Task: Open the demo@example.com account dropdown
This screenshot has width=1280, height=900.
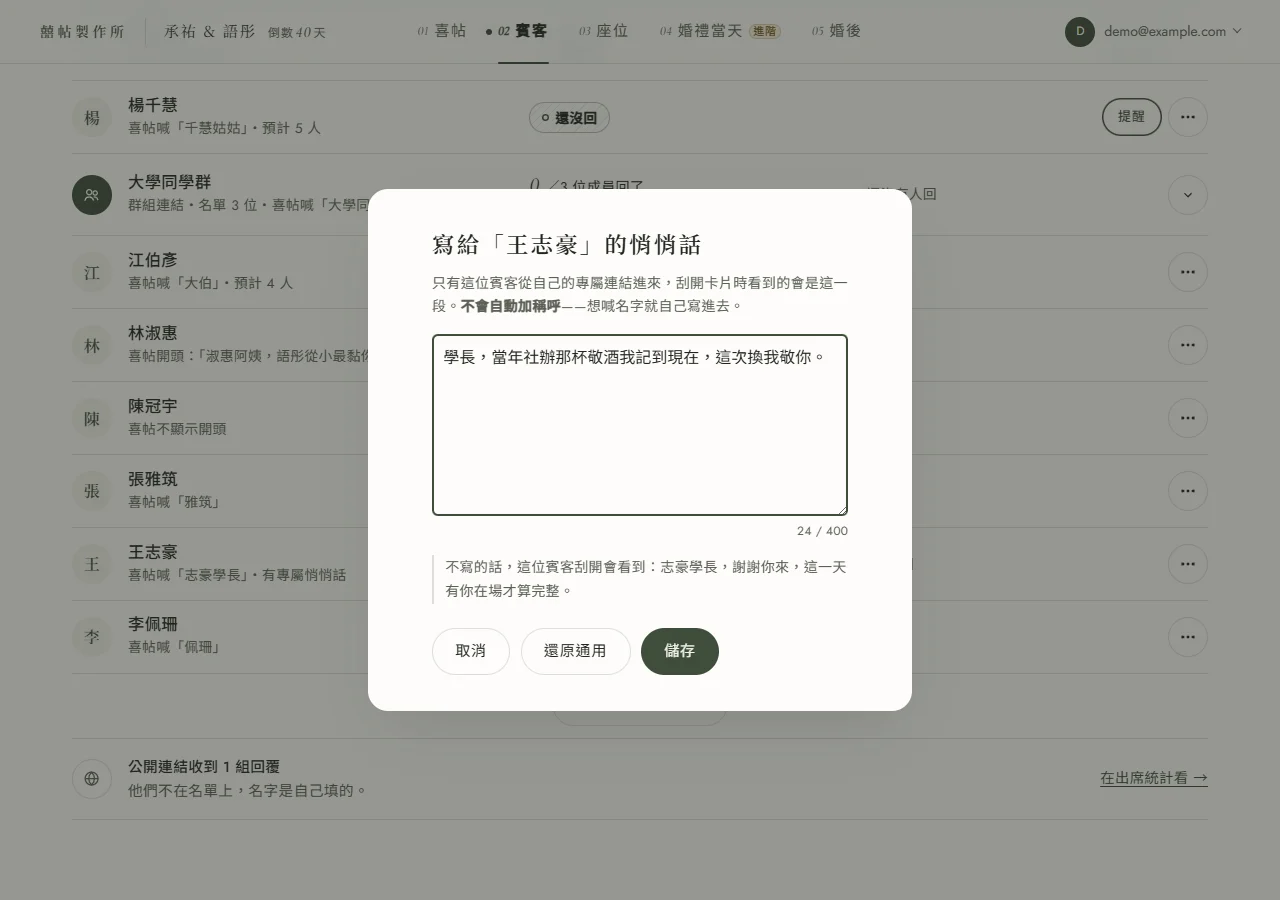Action: click(x=1154, y=31)
